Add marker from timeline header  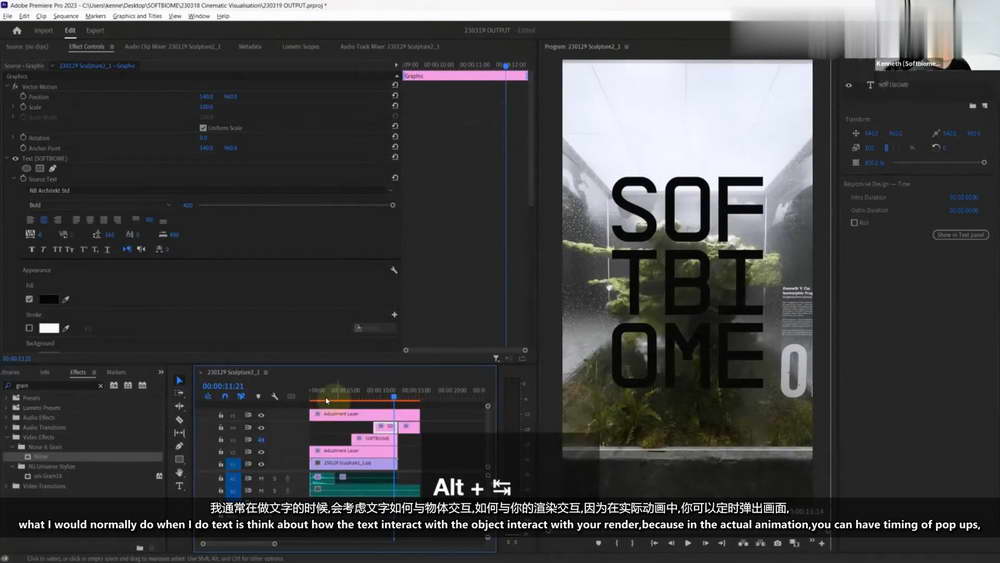258,397
